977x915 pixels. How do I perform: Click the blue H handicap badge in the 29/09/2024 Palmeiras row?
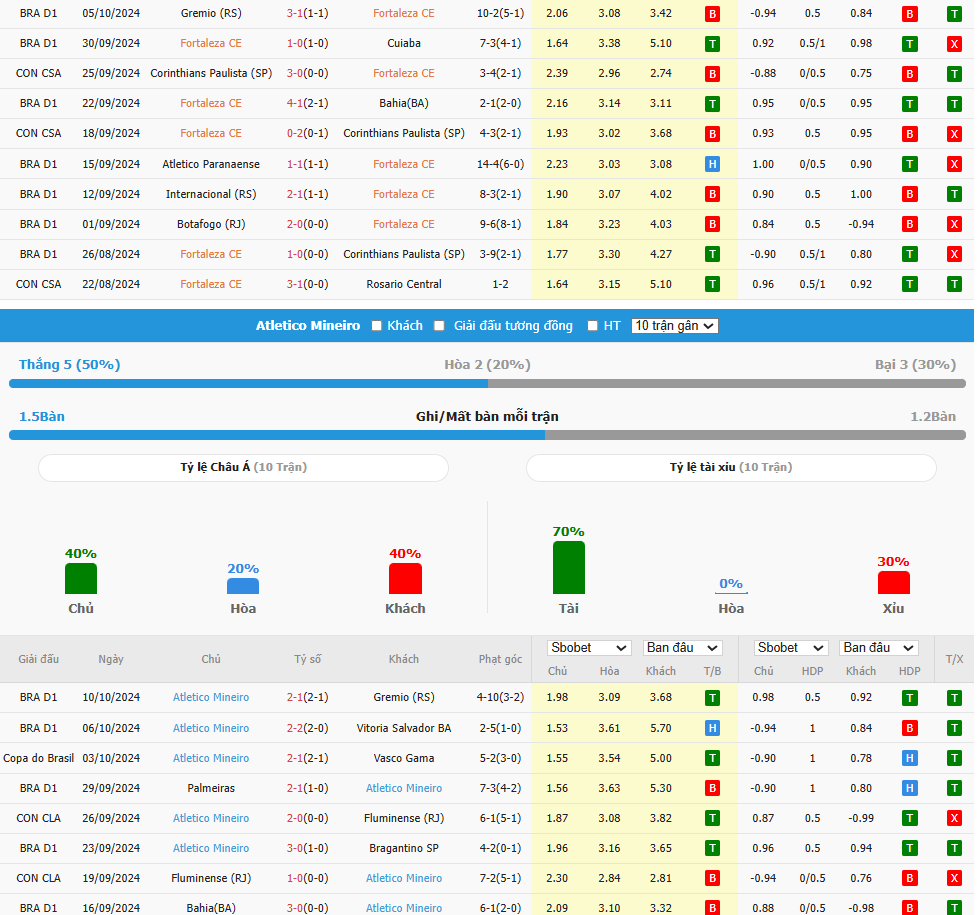[x=910, y=788]
